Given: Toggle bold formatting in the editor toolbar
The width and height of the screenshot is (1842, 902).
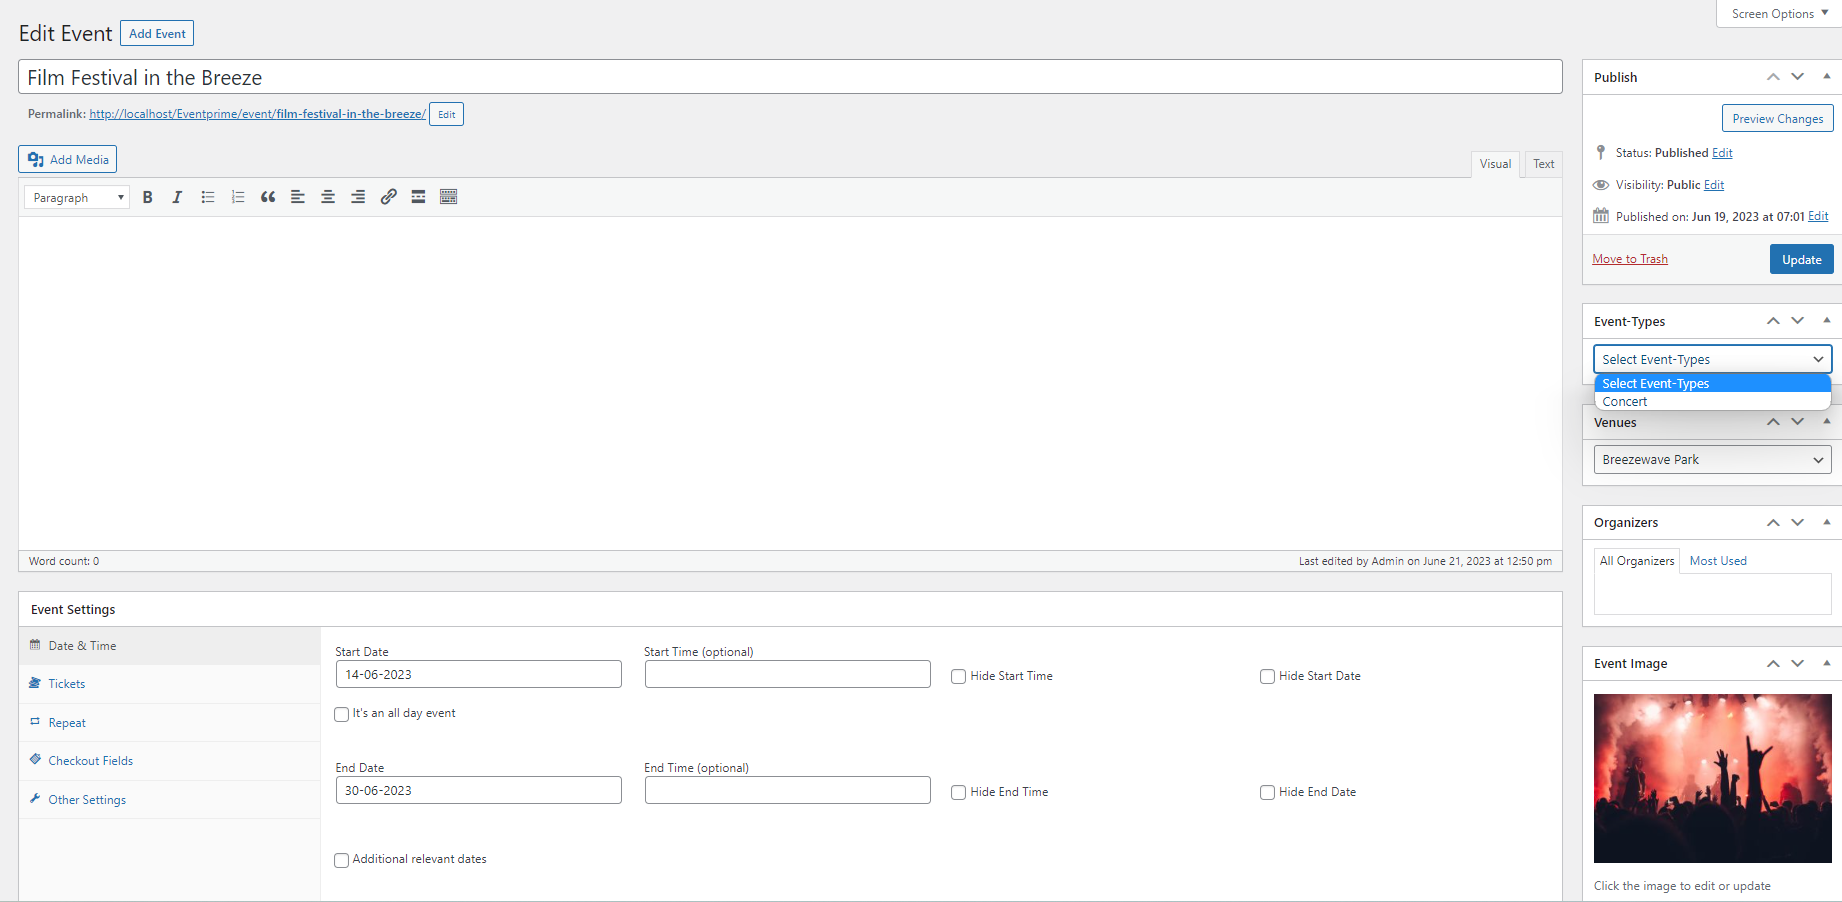Looking at the screenshot, I should coord(147,197).
